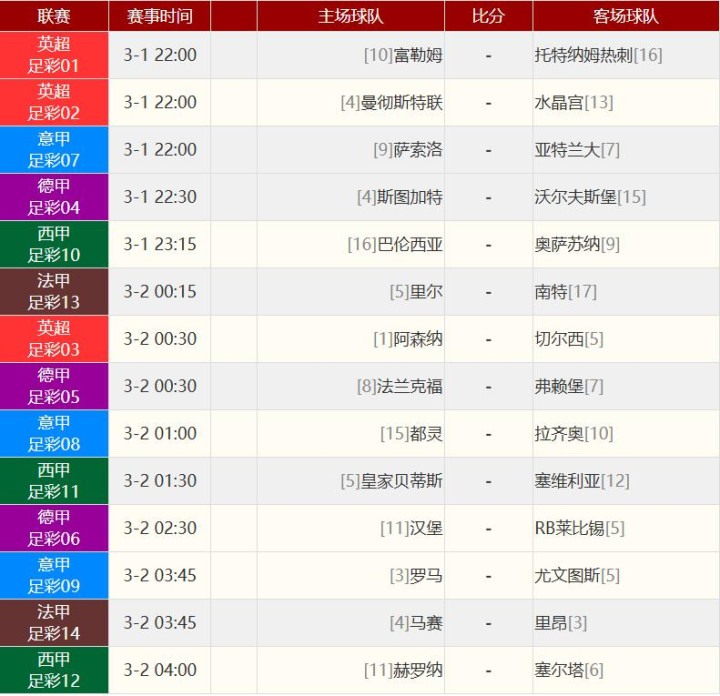Click away team 南特[17]
Screen dimensions: 720x696
coord(566,292)
